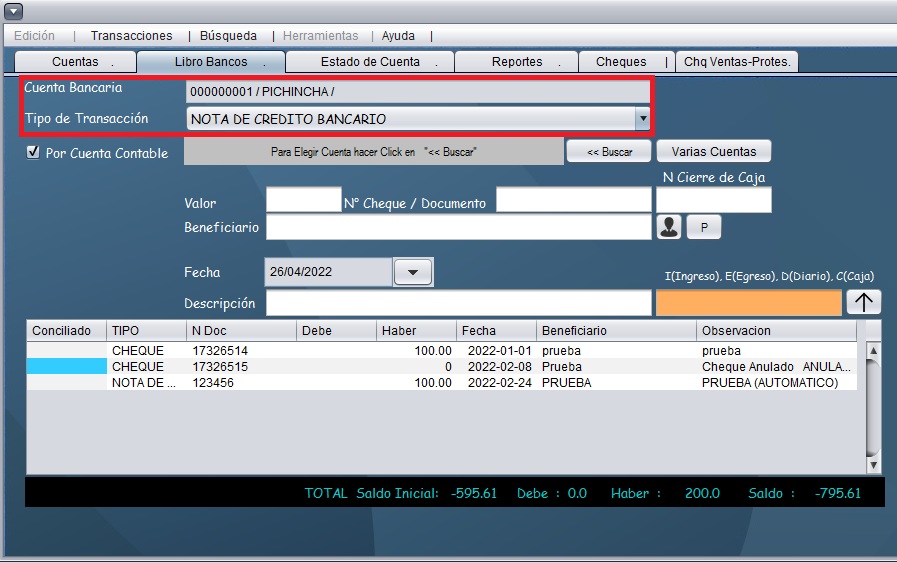Click the blue Conciliado cell of cheque 17326515
Image resolution: width=897 pixels, height=563 pixels.
point(66,367)
